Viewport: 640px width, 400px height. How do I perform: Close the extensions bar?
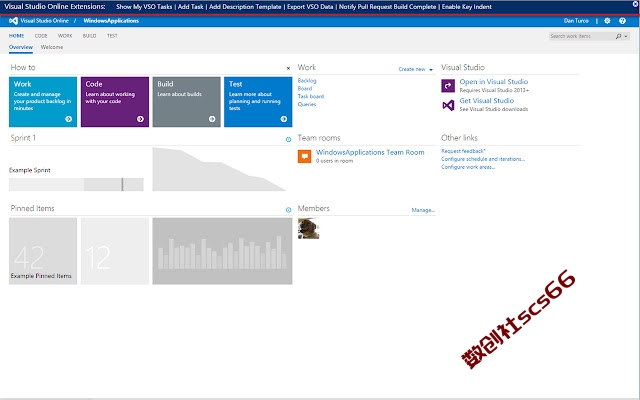tap(636, 4)
